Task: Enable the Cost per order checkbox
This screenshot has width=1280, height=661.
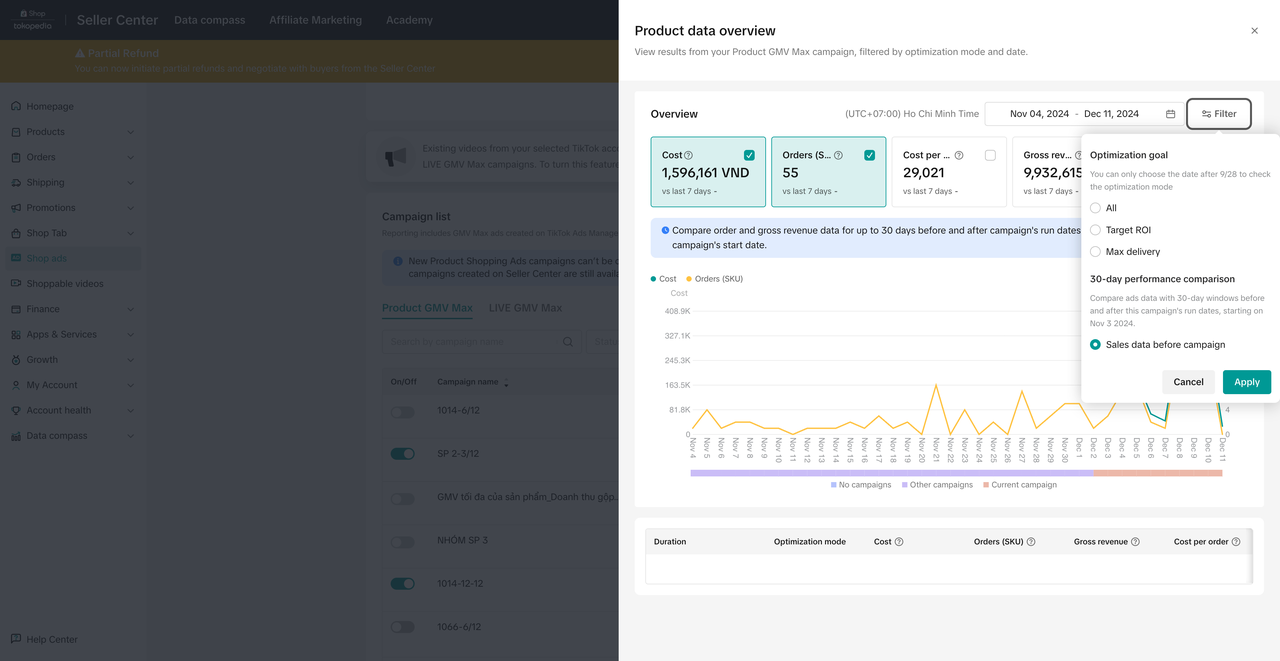Action: point(990,155)
